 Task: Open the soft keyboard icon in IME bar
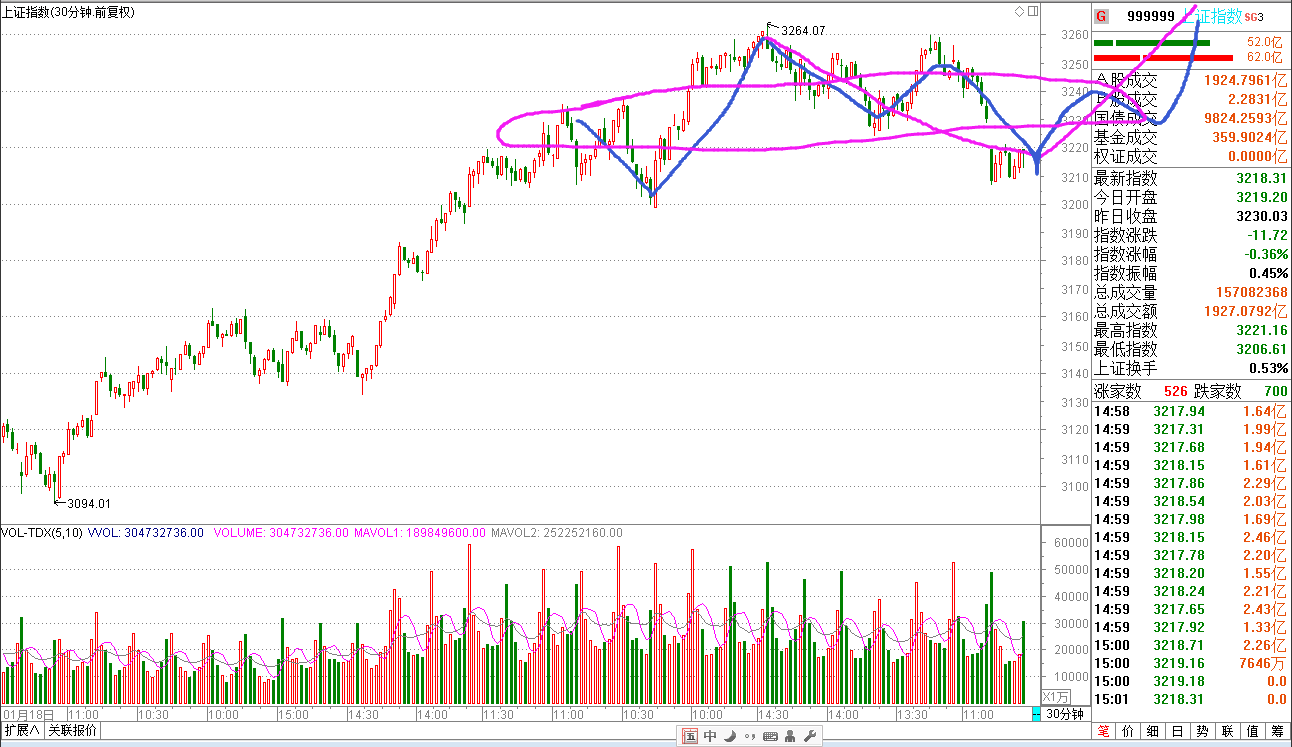(769, 738)
